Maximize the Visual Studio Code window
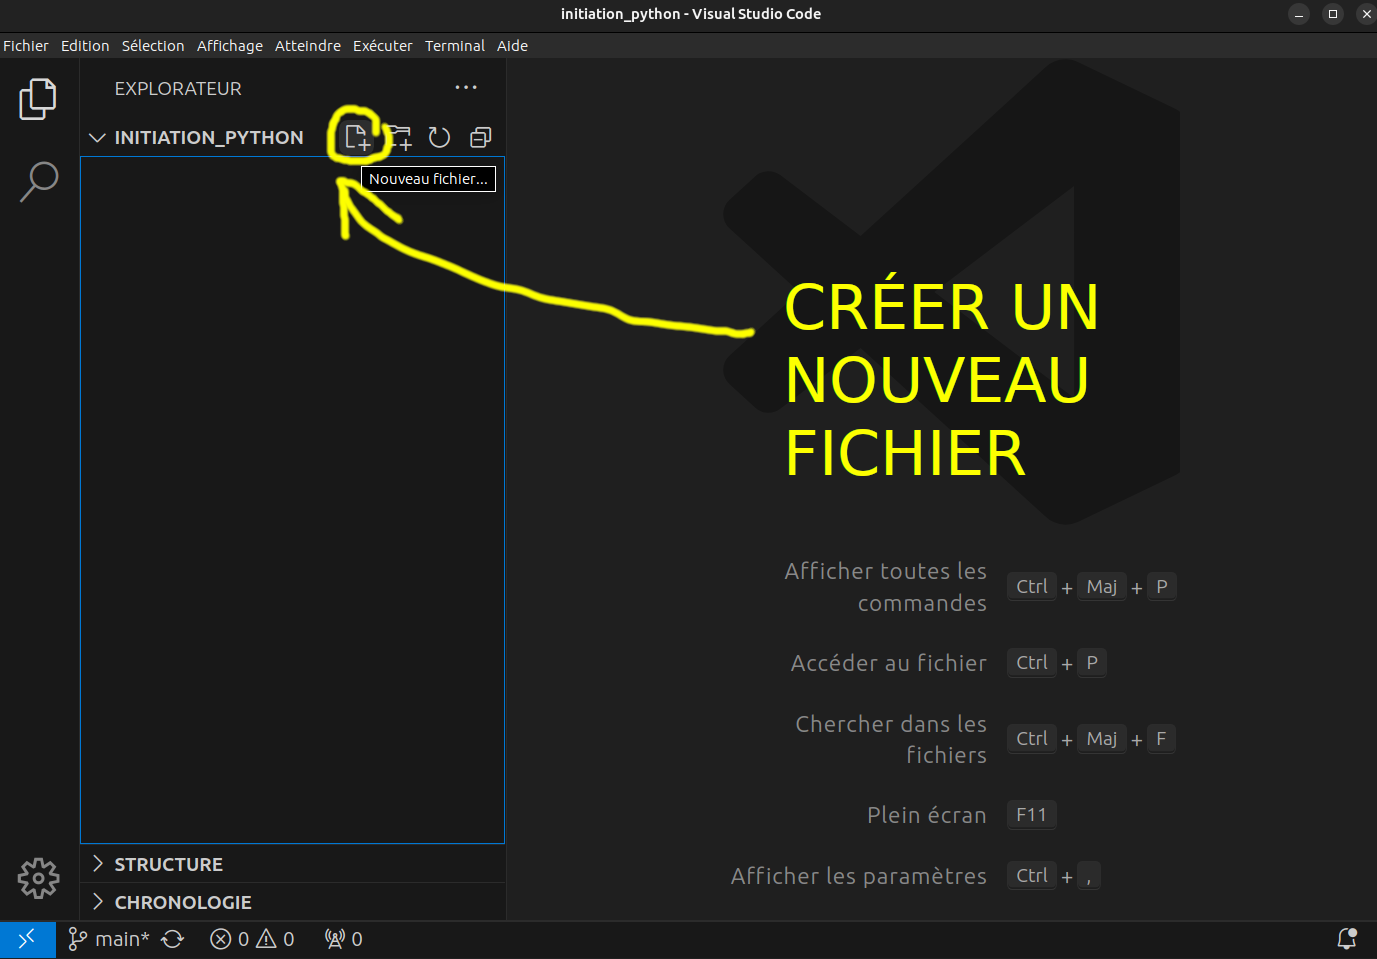The width and height of the screenshot is (1377, 959). click(x=1333, y=14)
